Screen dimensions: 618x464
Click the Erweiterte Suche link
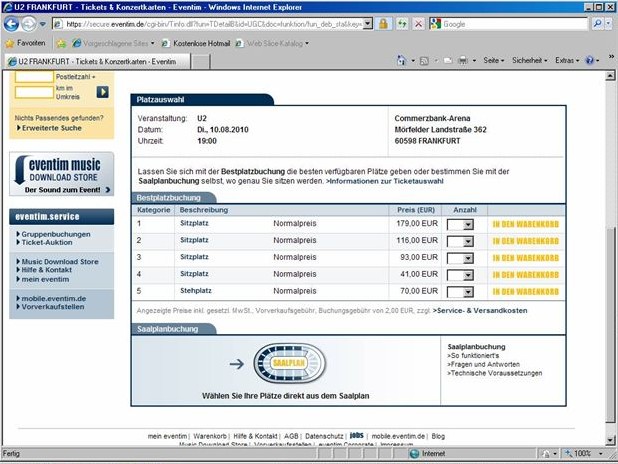52,129
